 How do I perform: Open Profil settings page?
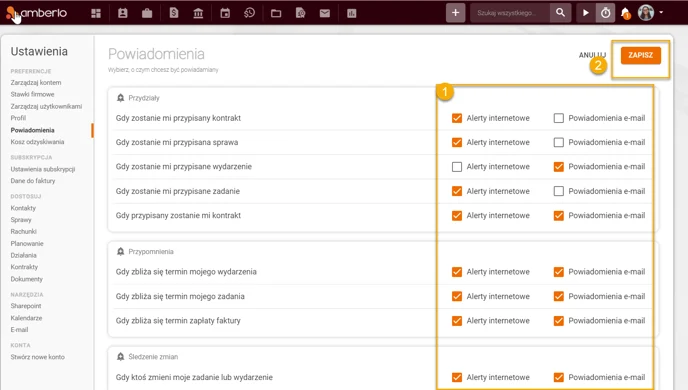click(x=18, y=118)
